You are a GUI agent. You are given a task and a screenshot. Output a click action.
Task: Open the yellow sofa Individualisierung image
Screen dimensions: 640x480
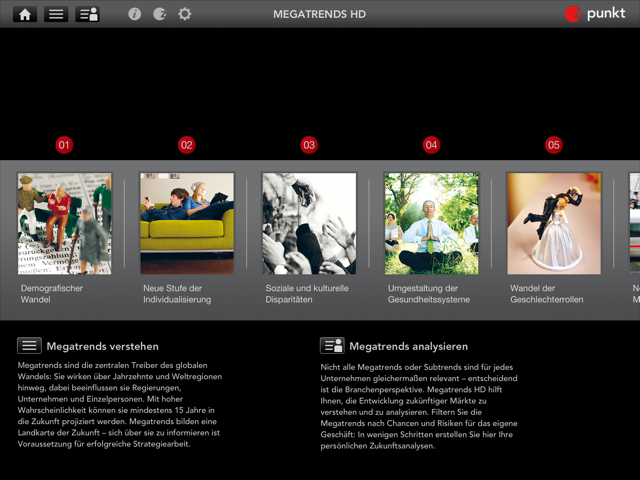point(187,223)
